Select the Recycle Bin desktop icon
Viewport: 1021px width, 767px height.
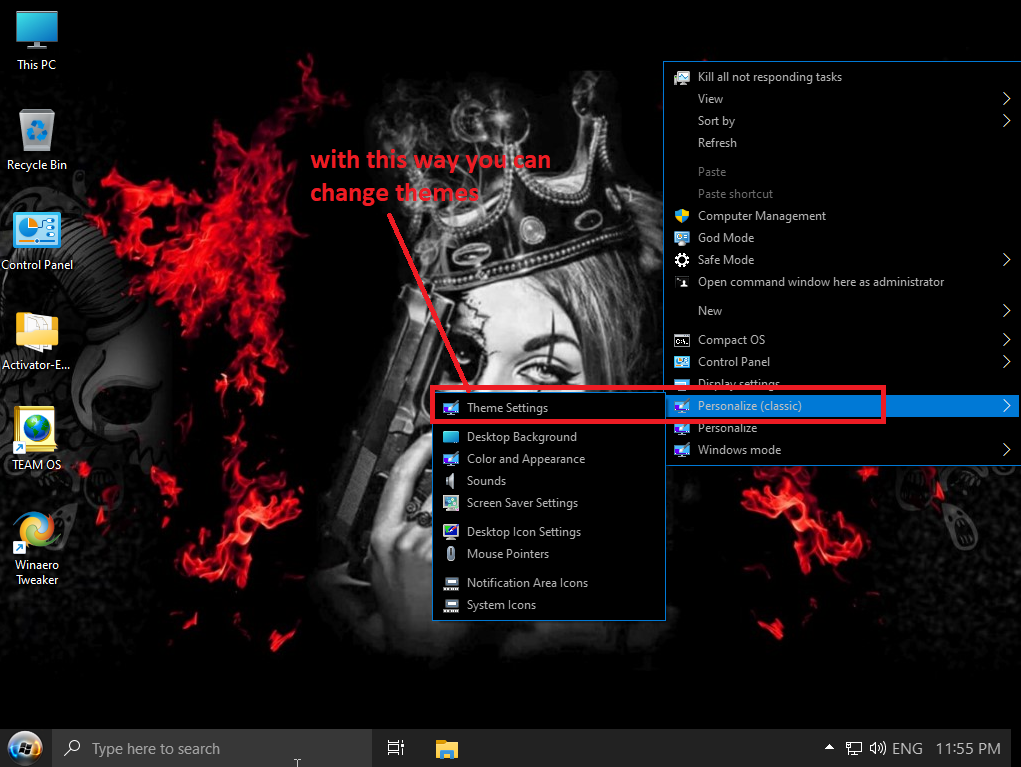coord(36,140)
